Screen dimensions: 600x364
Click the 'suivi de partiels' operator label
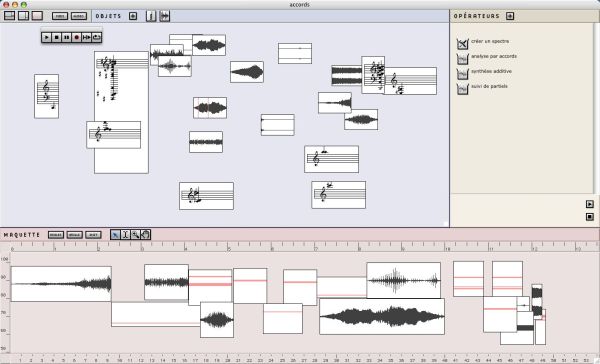tap(489, 86)
